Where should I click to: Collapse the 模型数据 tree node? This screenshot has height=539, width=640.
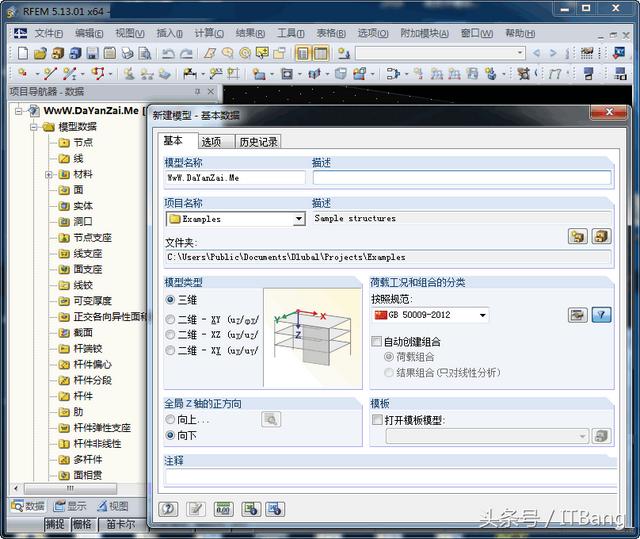tap(34, 127)
